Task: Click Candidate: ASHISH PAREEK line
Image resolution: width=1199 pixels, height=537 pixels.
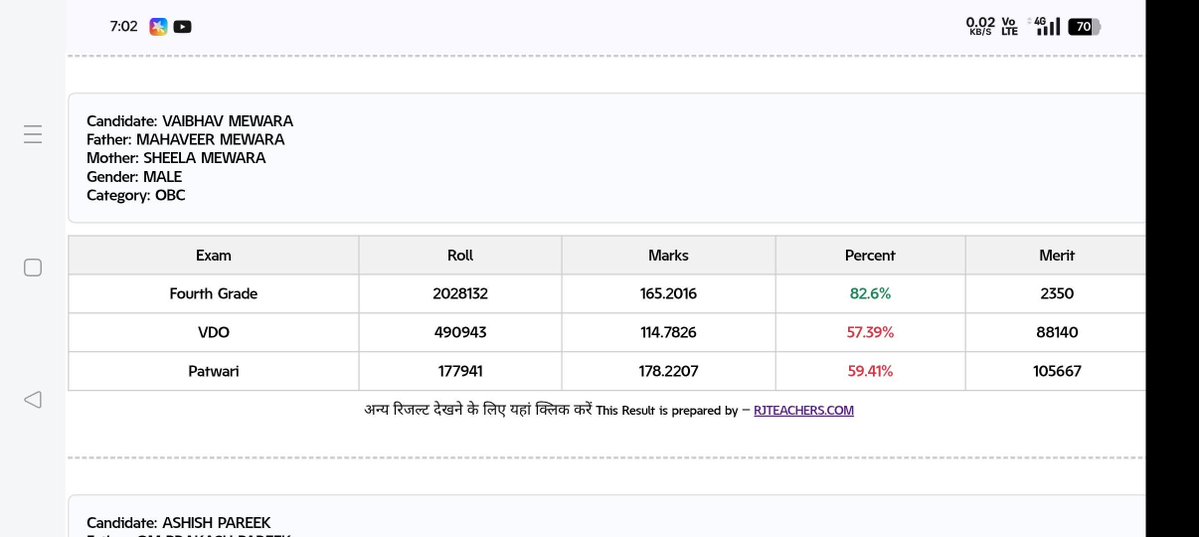Action: [178, 523]
